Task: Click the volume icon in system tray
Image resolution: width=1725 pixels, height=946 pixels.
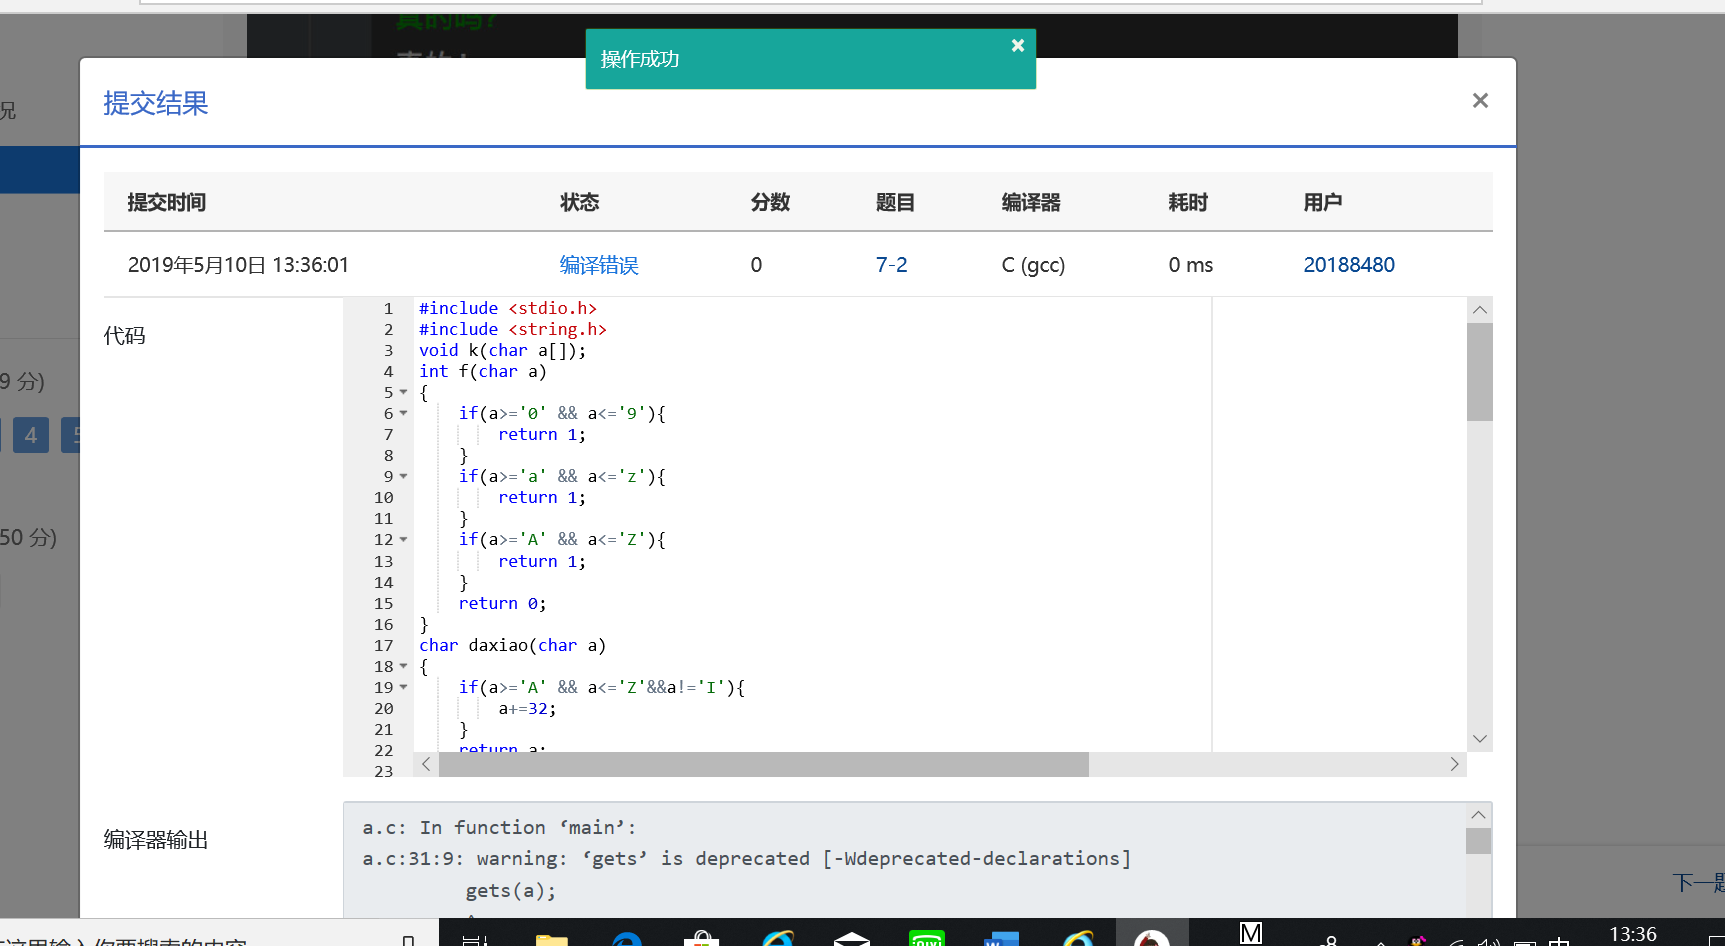Action: pyautogui.click(x=1490, y=941)
